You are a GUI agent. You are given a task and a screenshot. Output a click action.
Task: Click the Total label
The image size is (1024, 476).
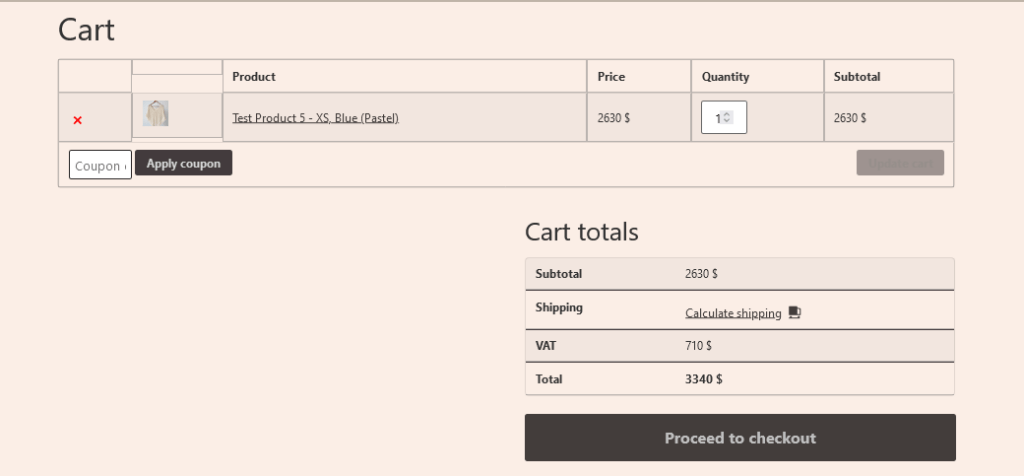click(549, 379)
